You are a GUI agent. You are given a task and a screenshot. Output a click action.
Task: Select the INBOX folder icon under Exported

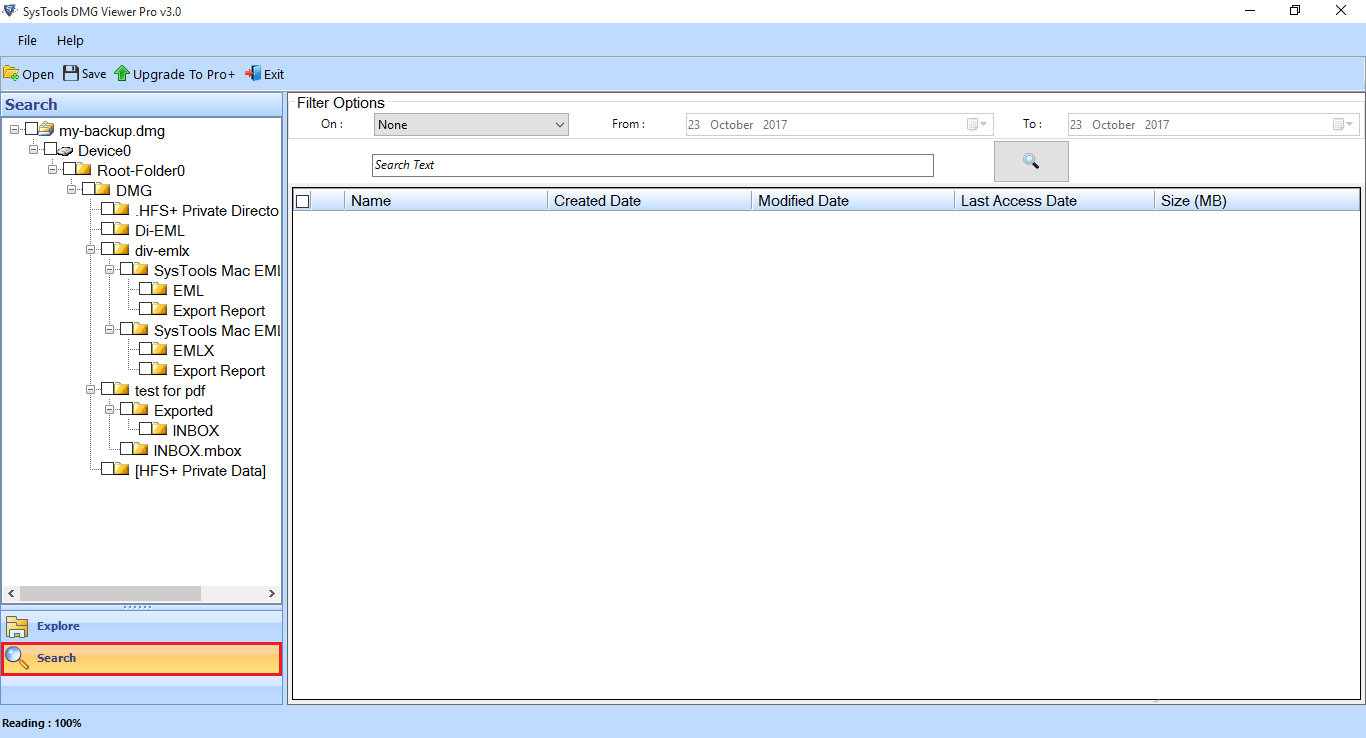coord(160,430)
